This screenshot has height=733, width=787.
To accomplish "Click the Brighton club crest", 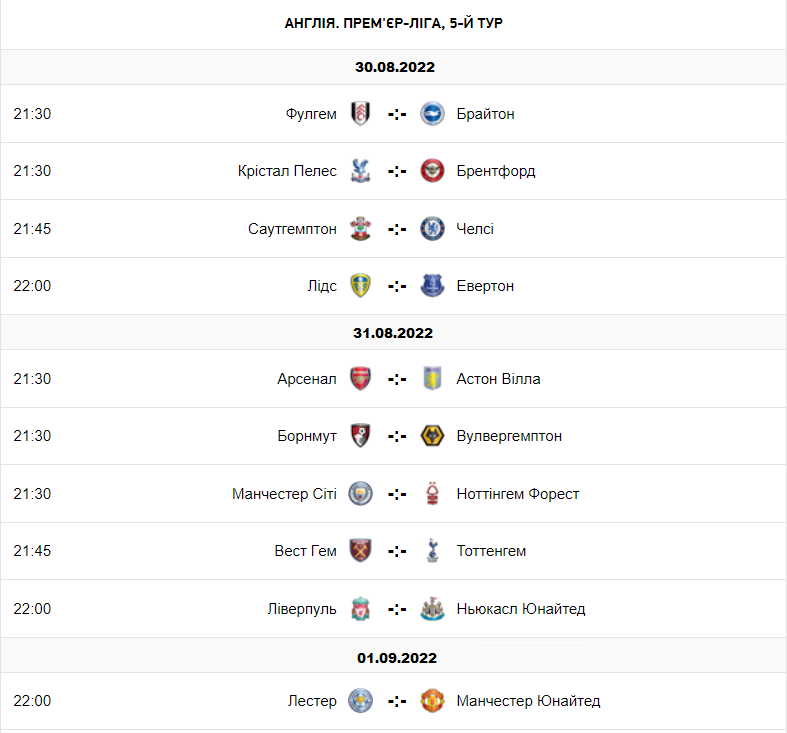I will point(432,114).
